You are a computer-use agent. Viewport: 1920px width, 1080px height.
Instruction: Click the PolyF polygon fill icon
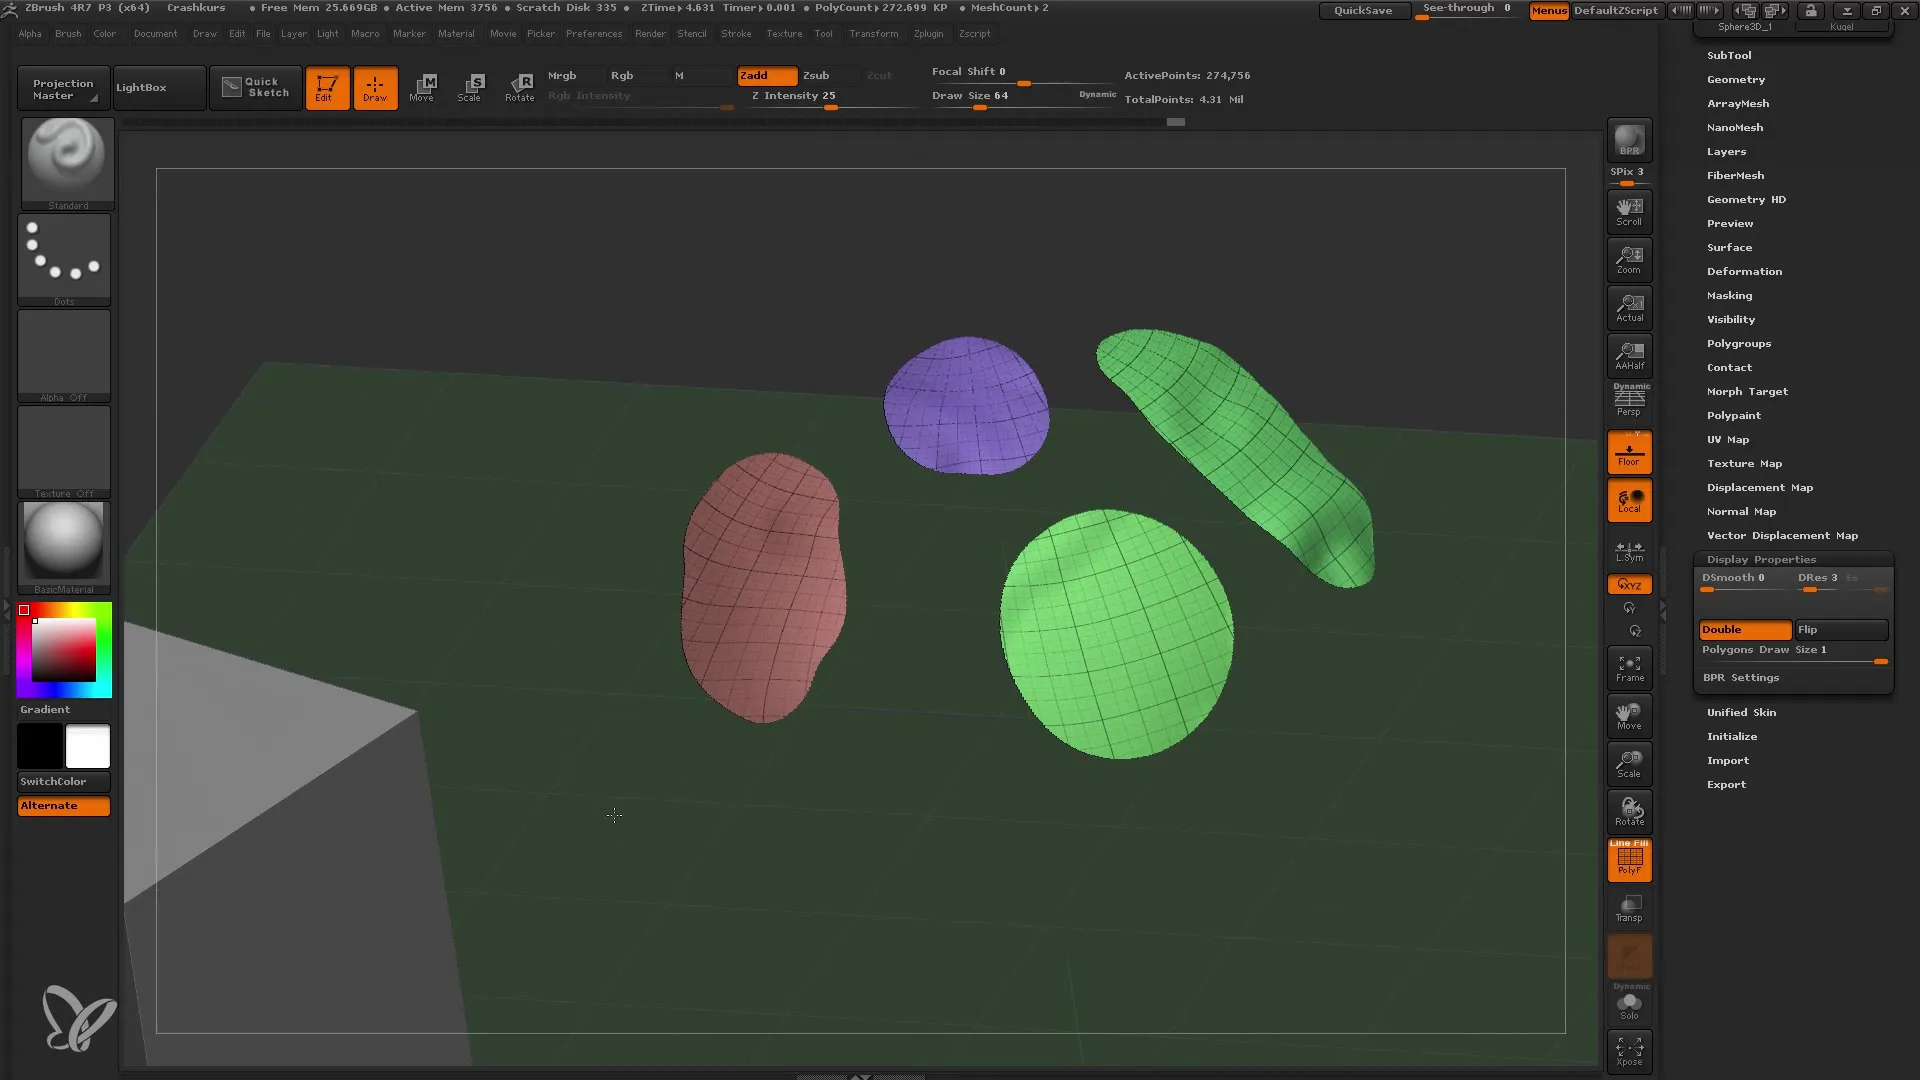click(x=1630, y=858)
